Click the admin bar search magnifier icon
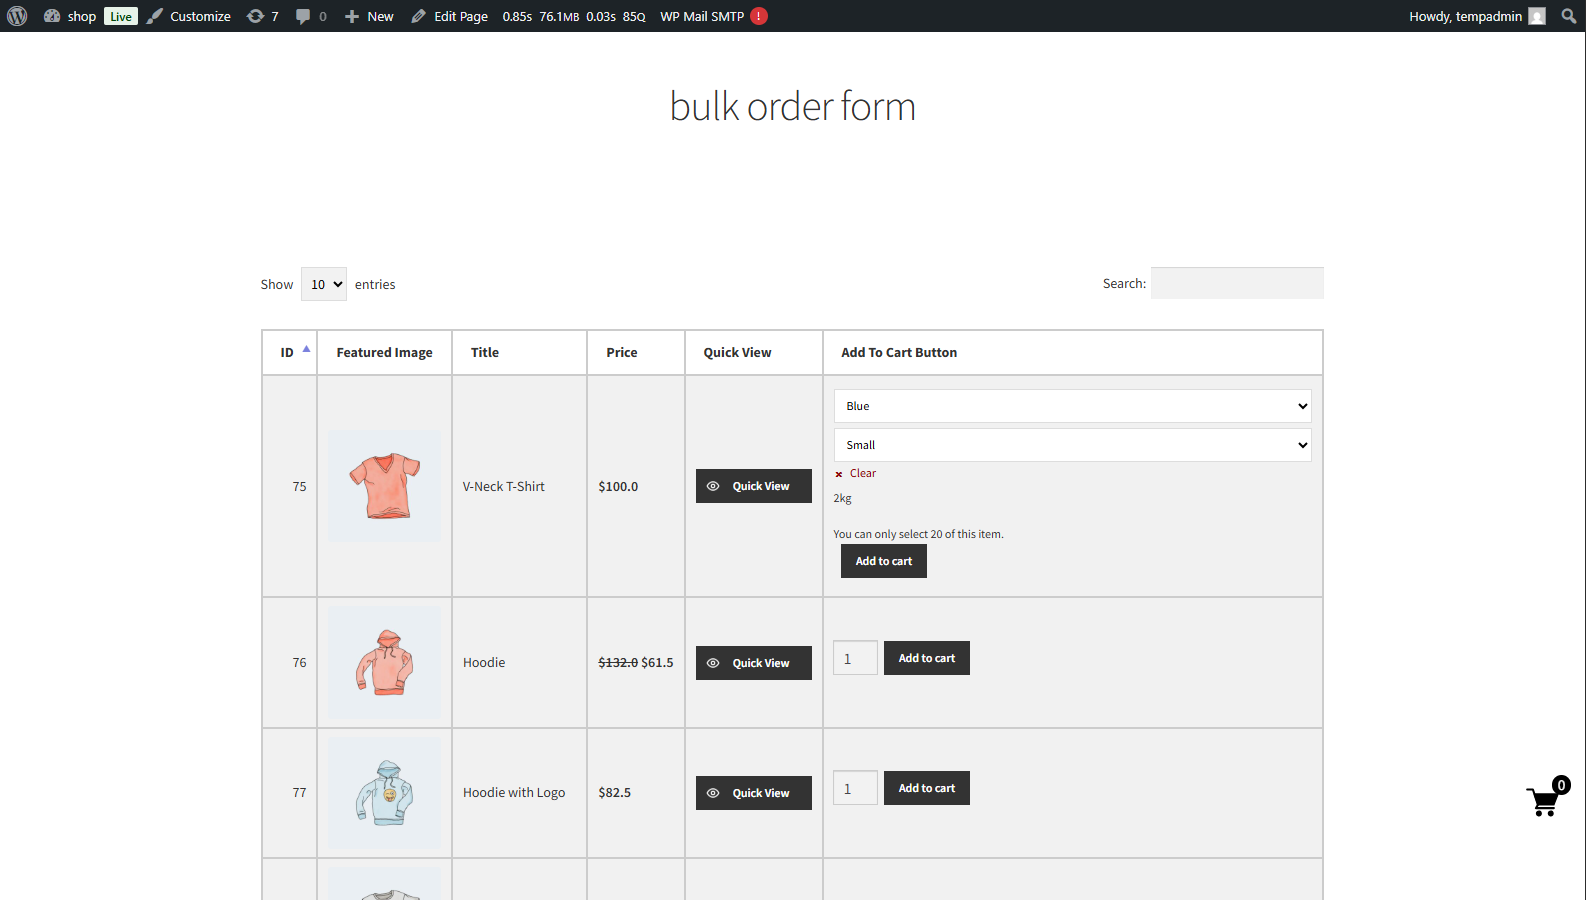This screenshot has height=900, width=1586. coord(1568,16)
